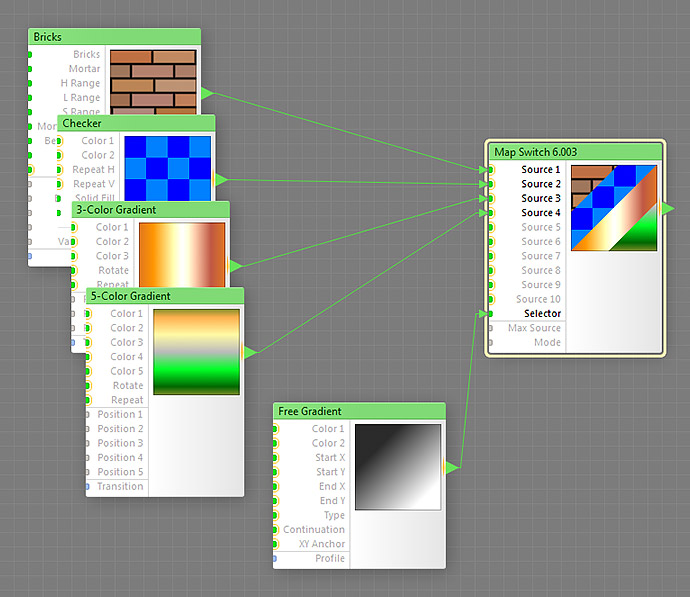
Task: Click the Max Source parameter socket
Action: click(x=490, y=328)
